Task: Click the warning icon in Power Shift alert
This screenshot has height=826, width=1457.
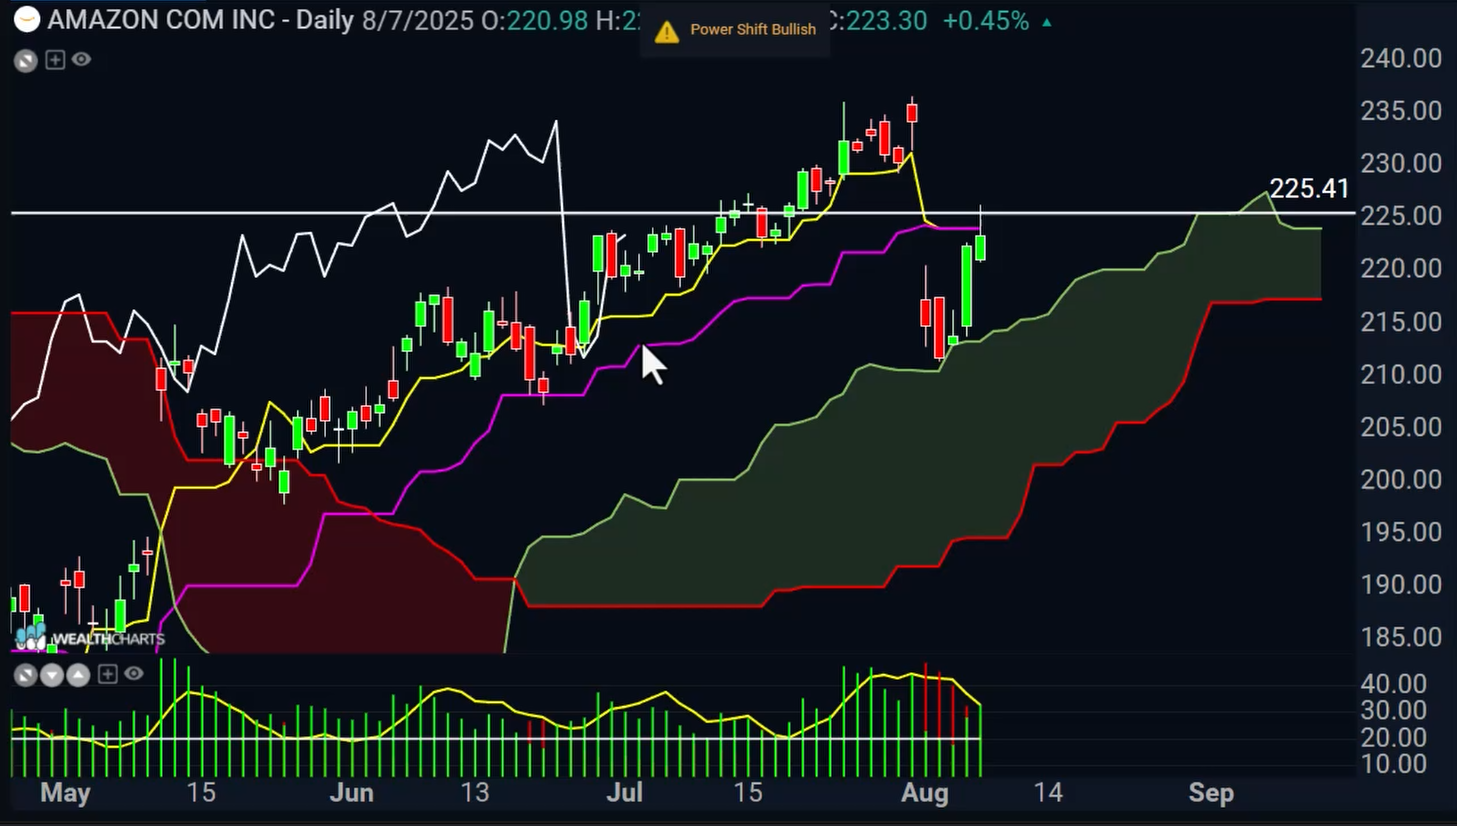Action: (666, 32)
